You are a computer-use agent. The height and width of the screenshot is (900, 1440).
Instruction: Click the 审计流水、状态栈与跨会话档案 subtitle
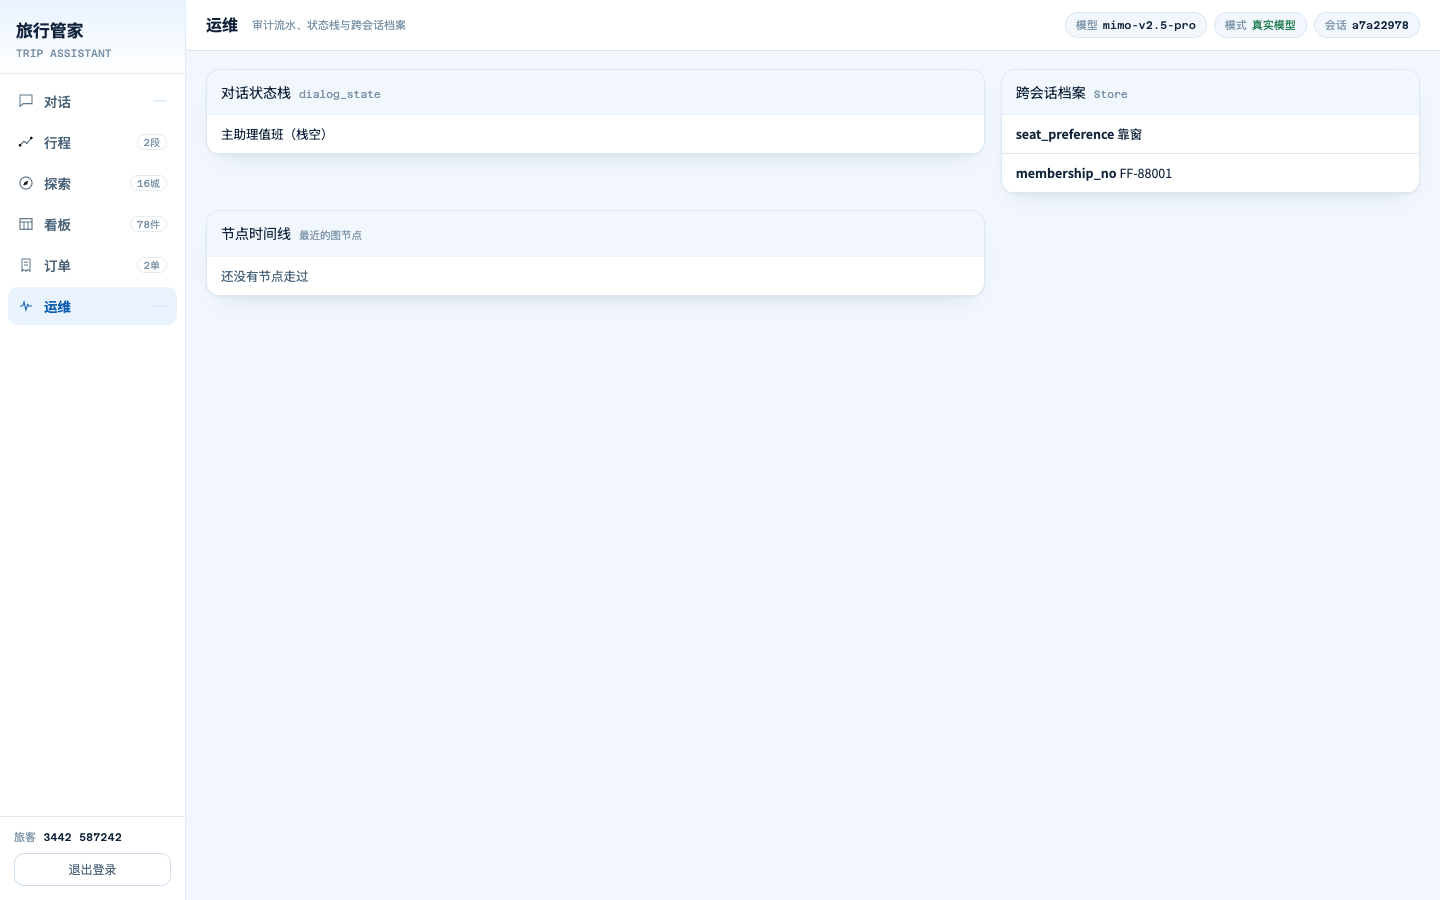(x=329, y=25)
